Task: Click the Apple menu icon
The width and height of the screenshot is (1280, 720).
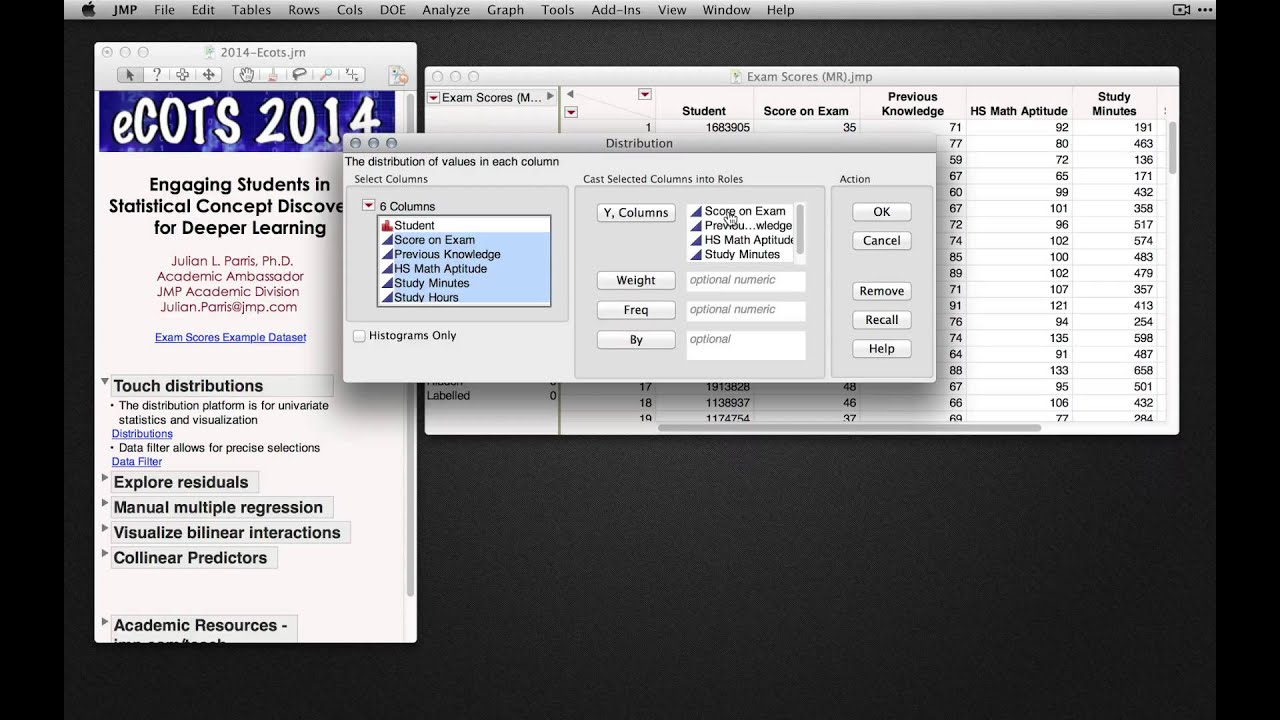Action: 87,10
